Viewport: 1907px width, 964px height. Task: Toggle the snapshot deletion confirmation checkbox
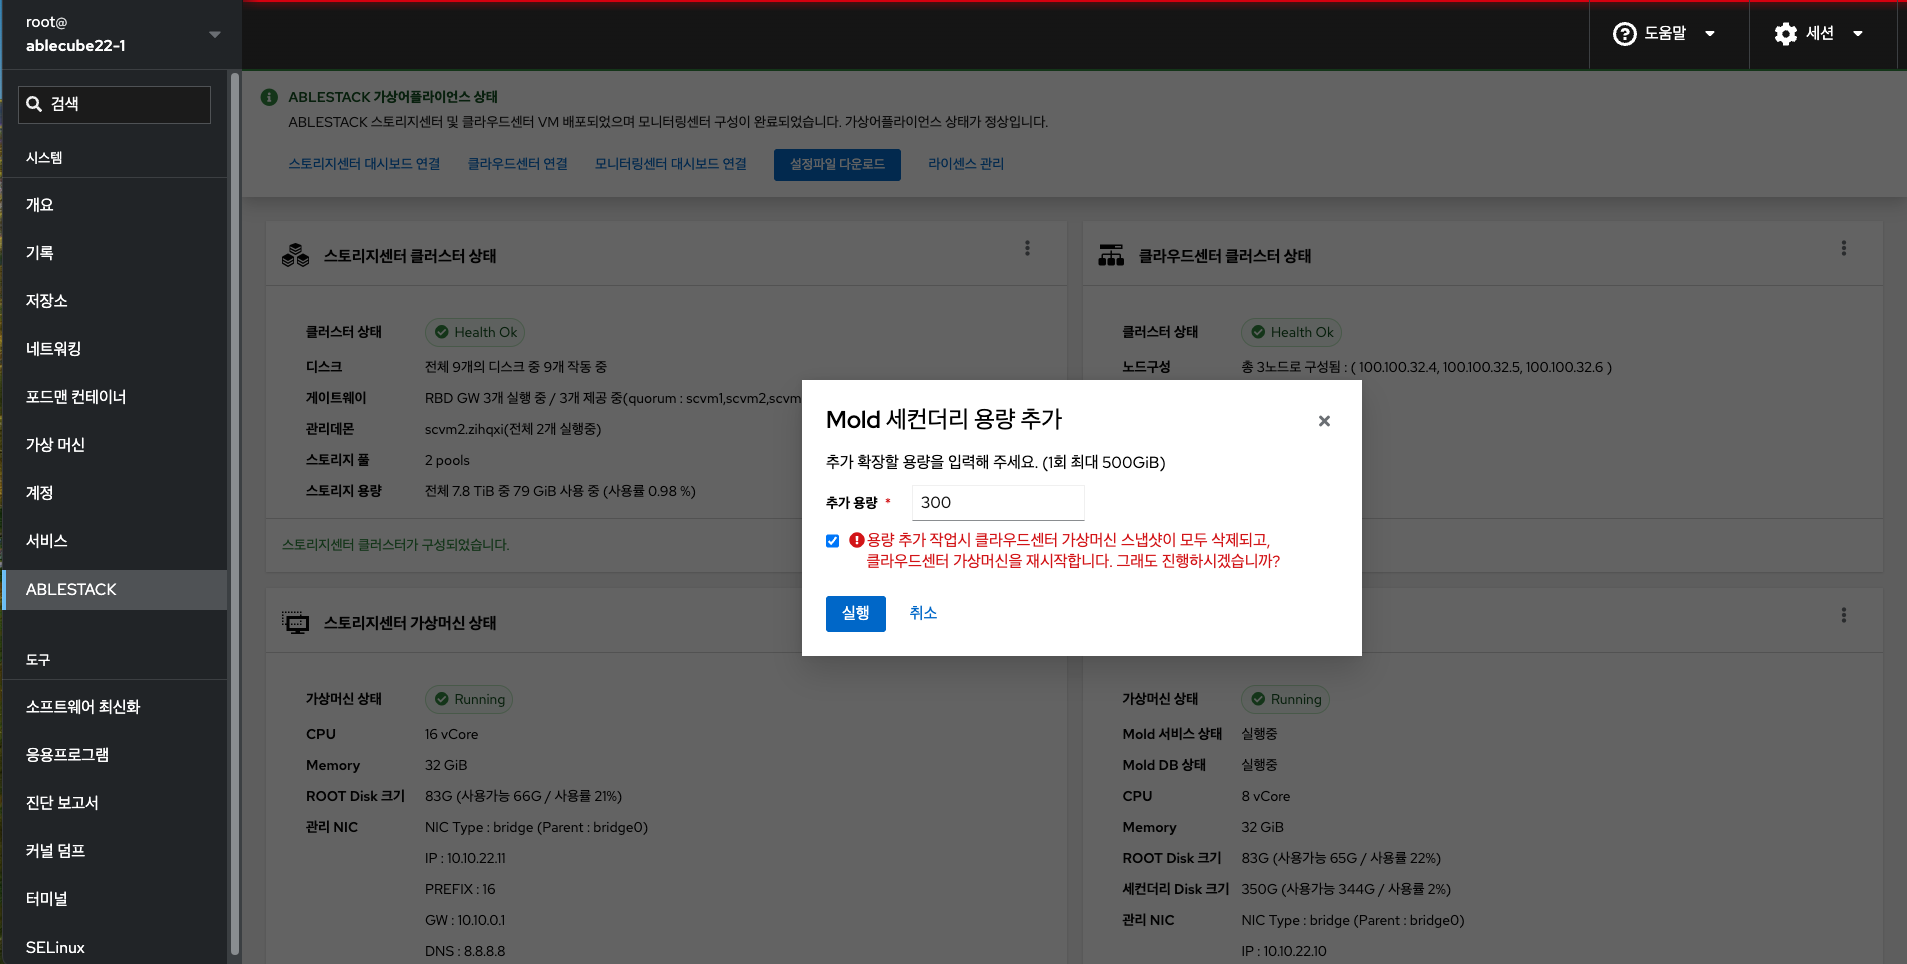click(832, 541)
